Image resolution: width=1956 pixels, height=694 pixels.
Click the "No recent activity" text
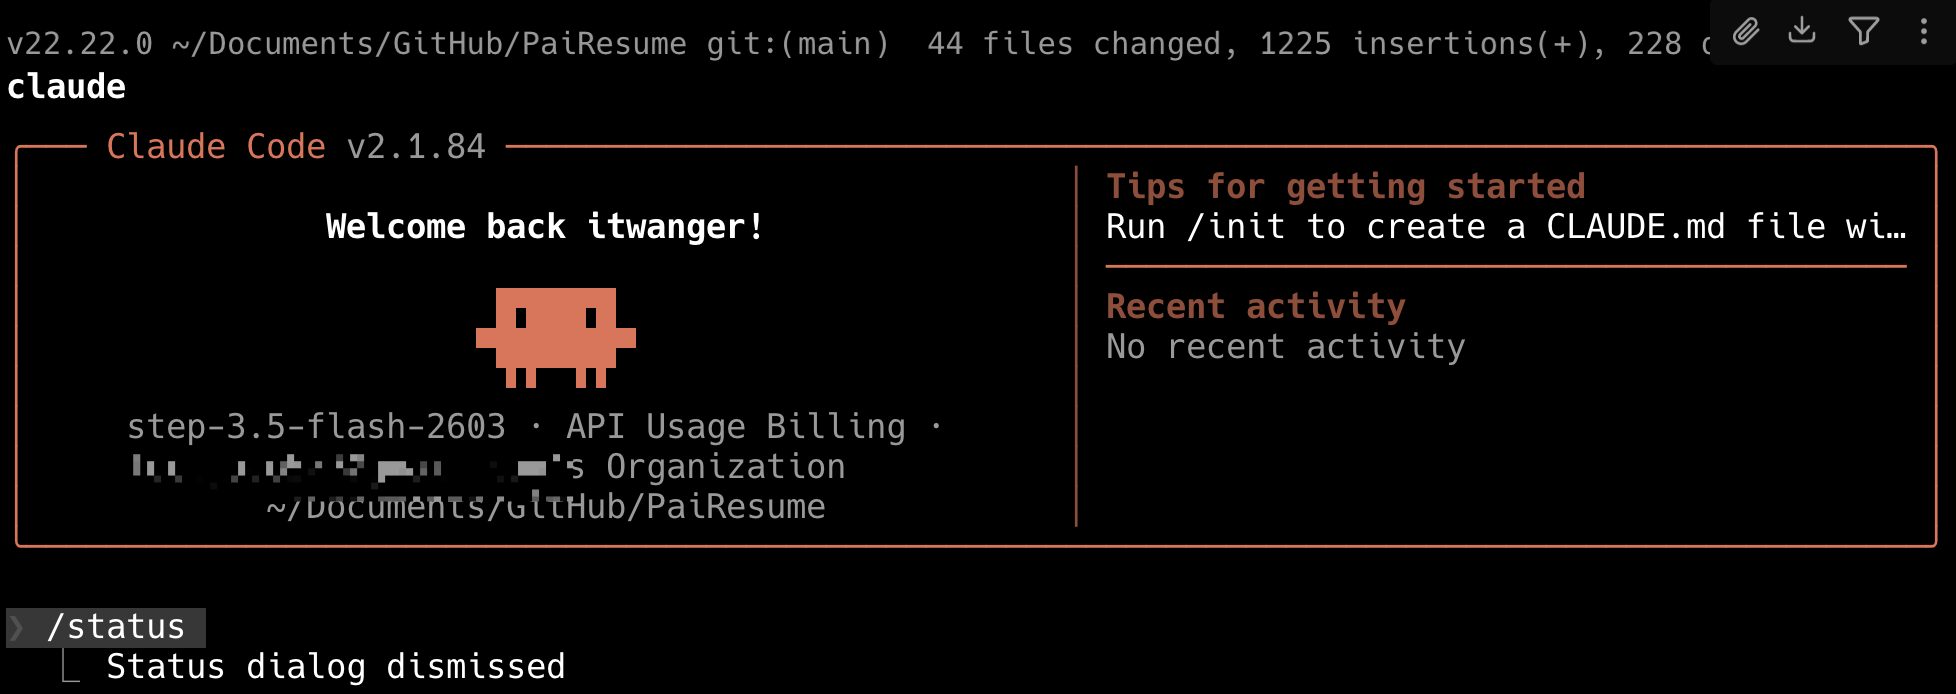1285,347
